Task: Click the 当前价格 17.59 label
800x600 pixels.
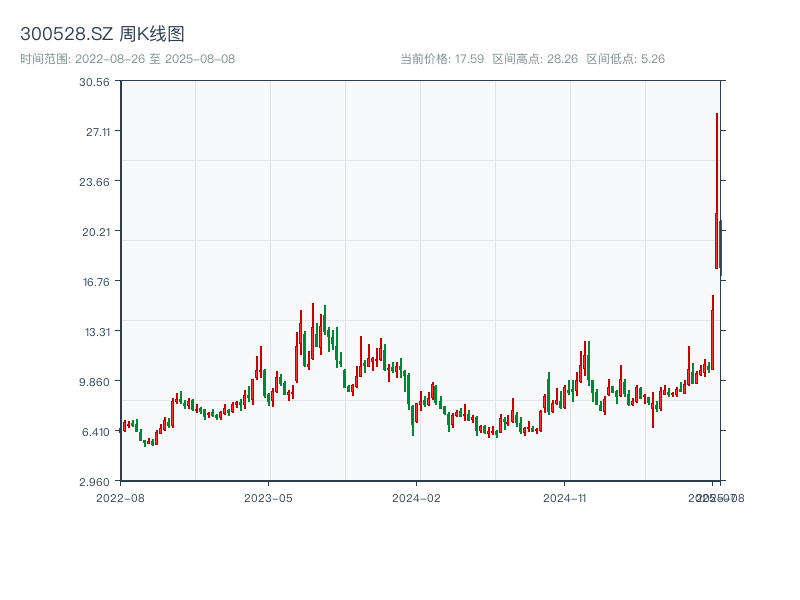Action: tap(442, 59)
